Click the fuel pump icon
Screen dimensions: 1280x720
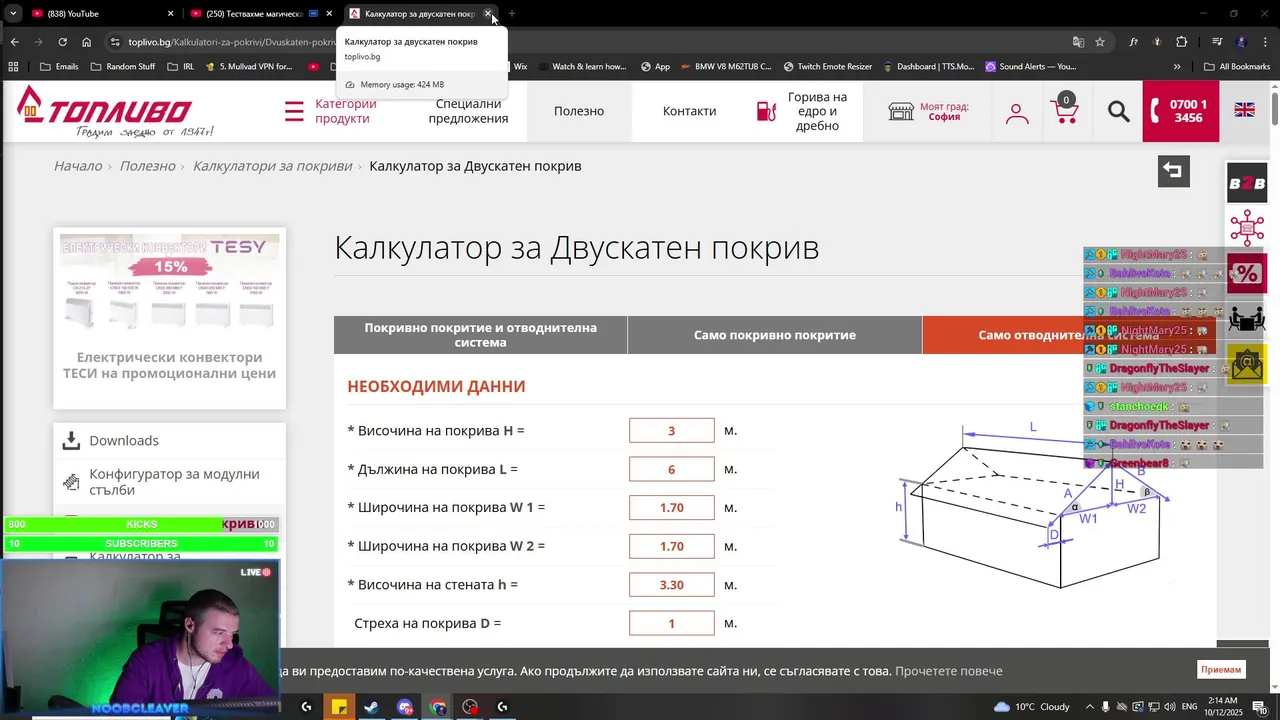[766, 111]
